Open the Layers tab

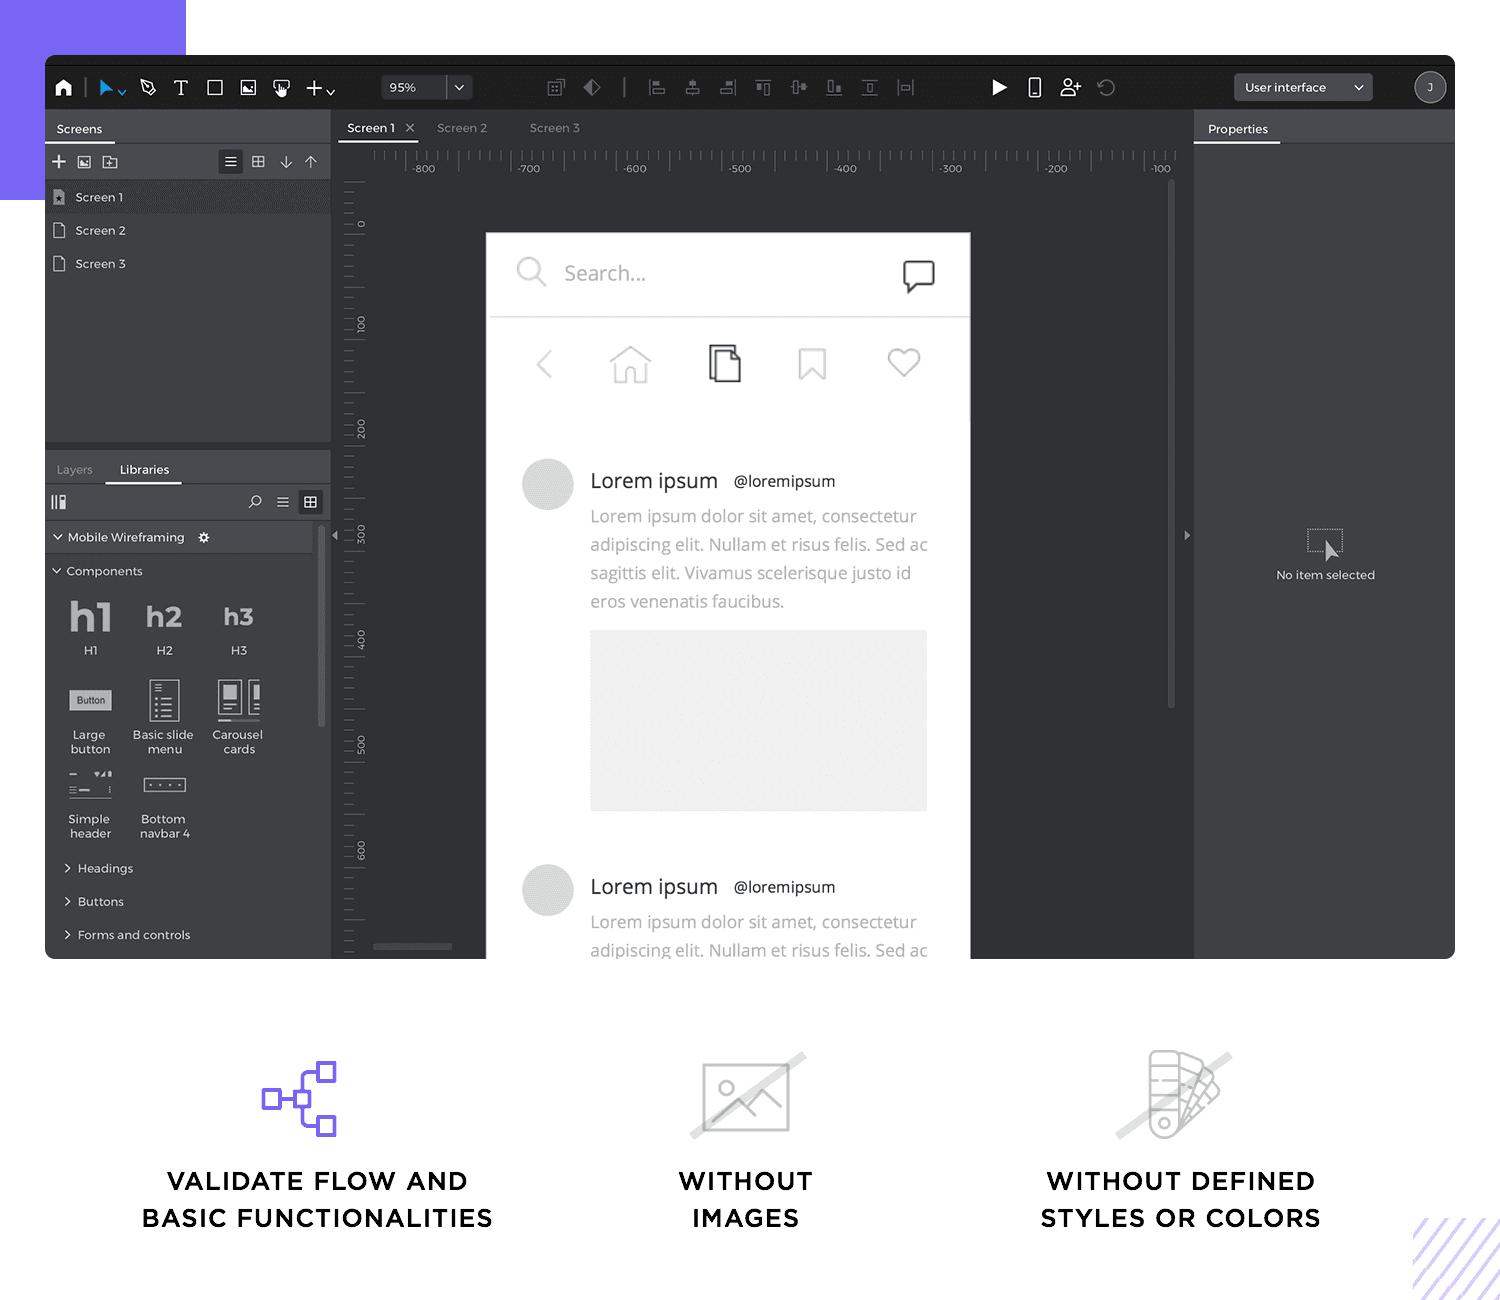pos(74,469)
